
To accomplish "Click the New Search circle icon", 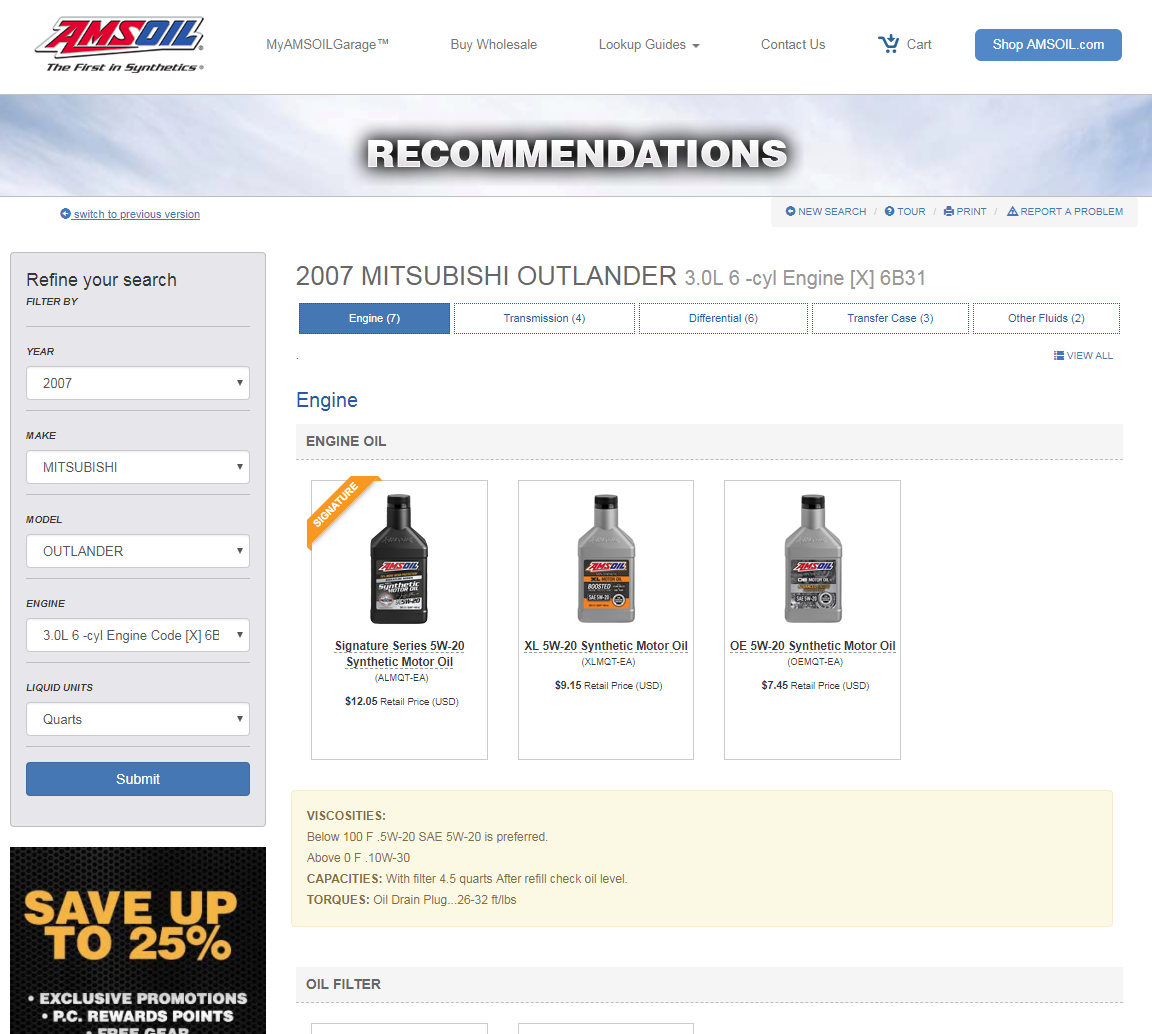I will 791,211.
